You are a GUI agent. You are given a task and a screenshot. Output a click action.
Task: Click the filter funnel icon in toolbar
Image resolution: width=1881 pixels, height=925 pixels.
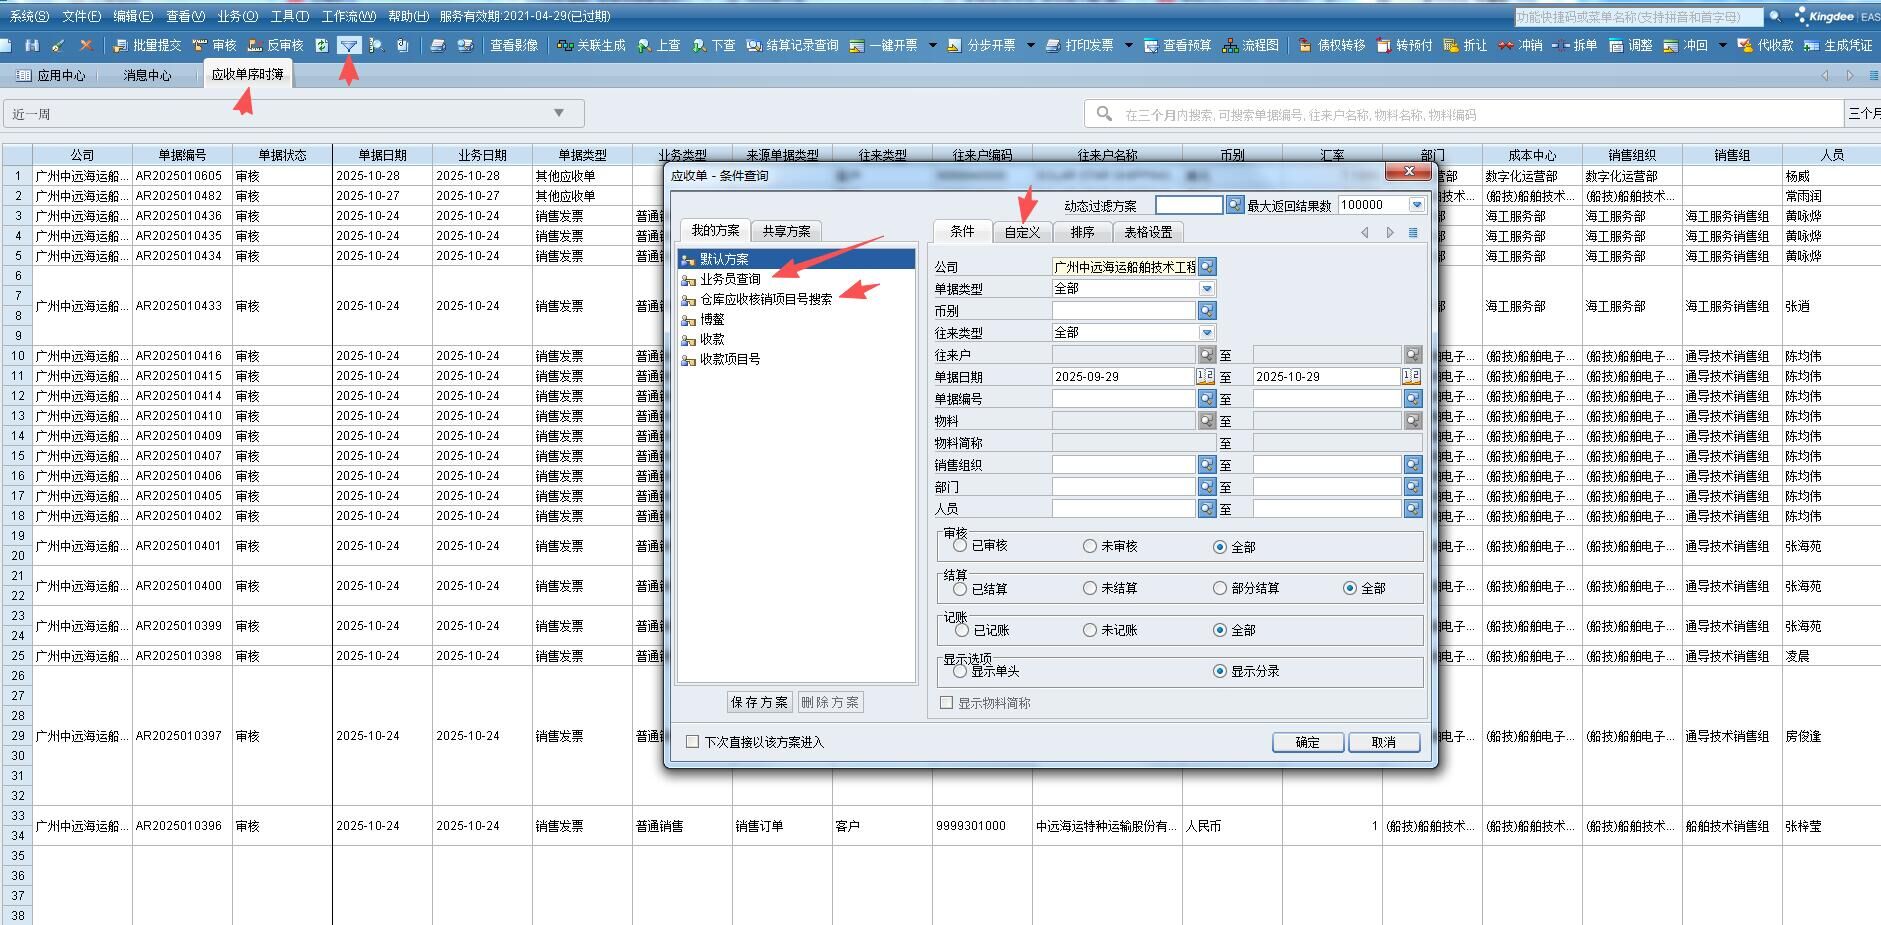(x=349, y=45)
